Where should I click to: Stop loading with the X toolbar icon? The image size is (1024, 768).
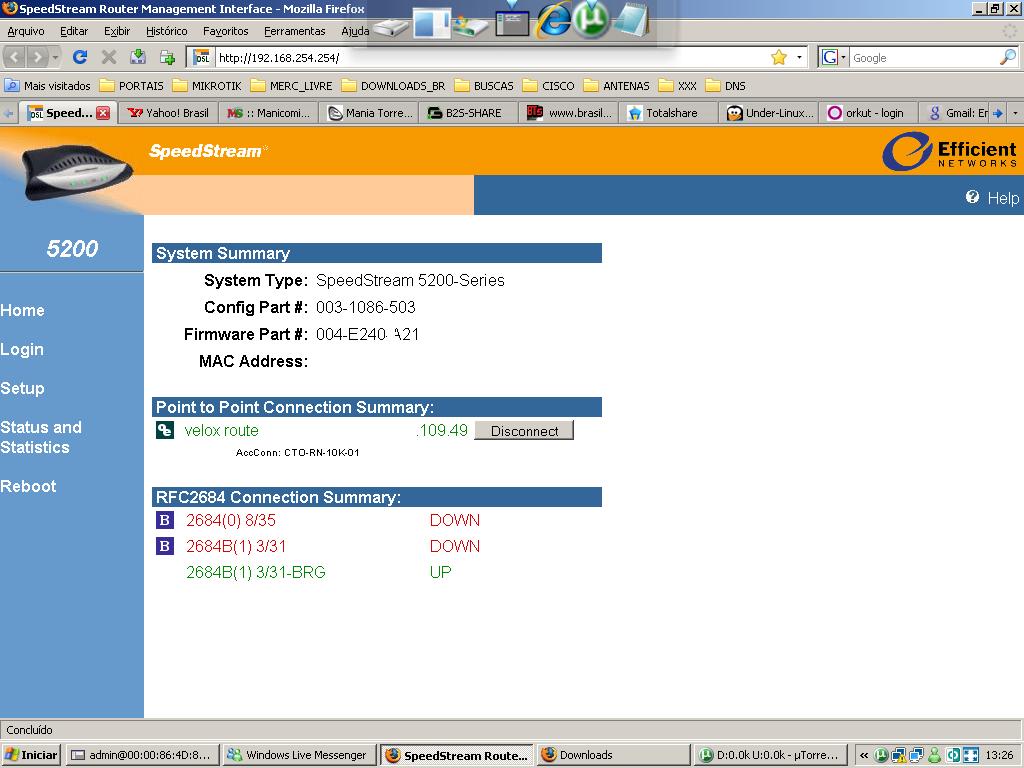109,57
